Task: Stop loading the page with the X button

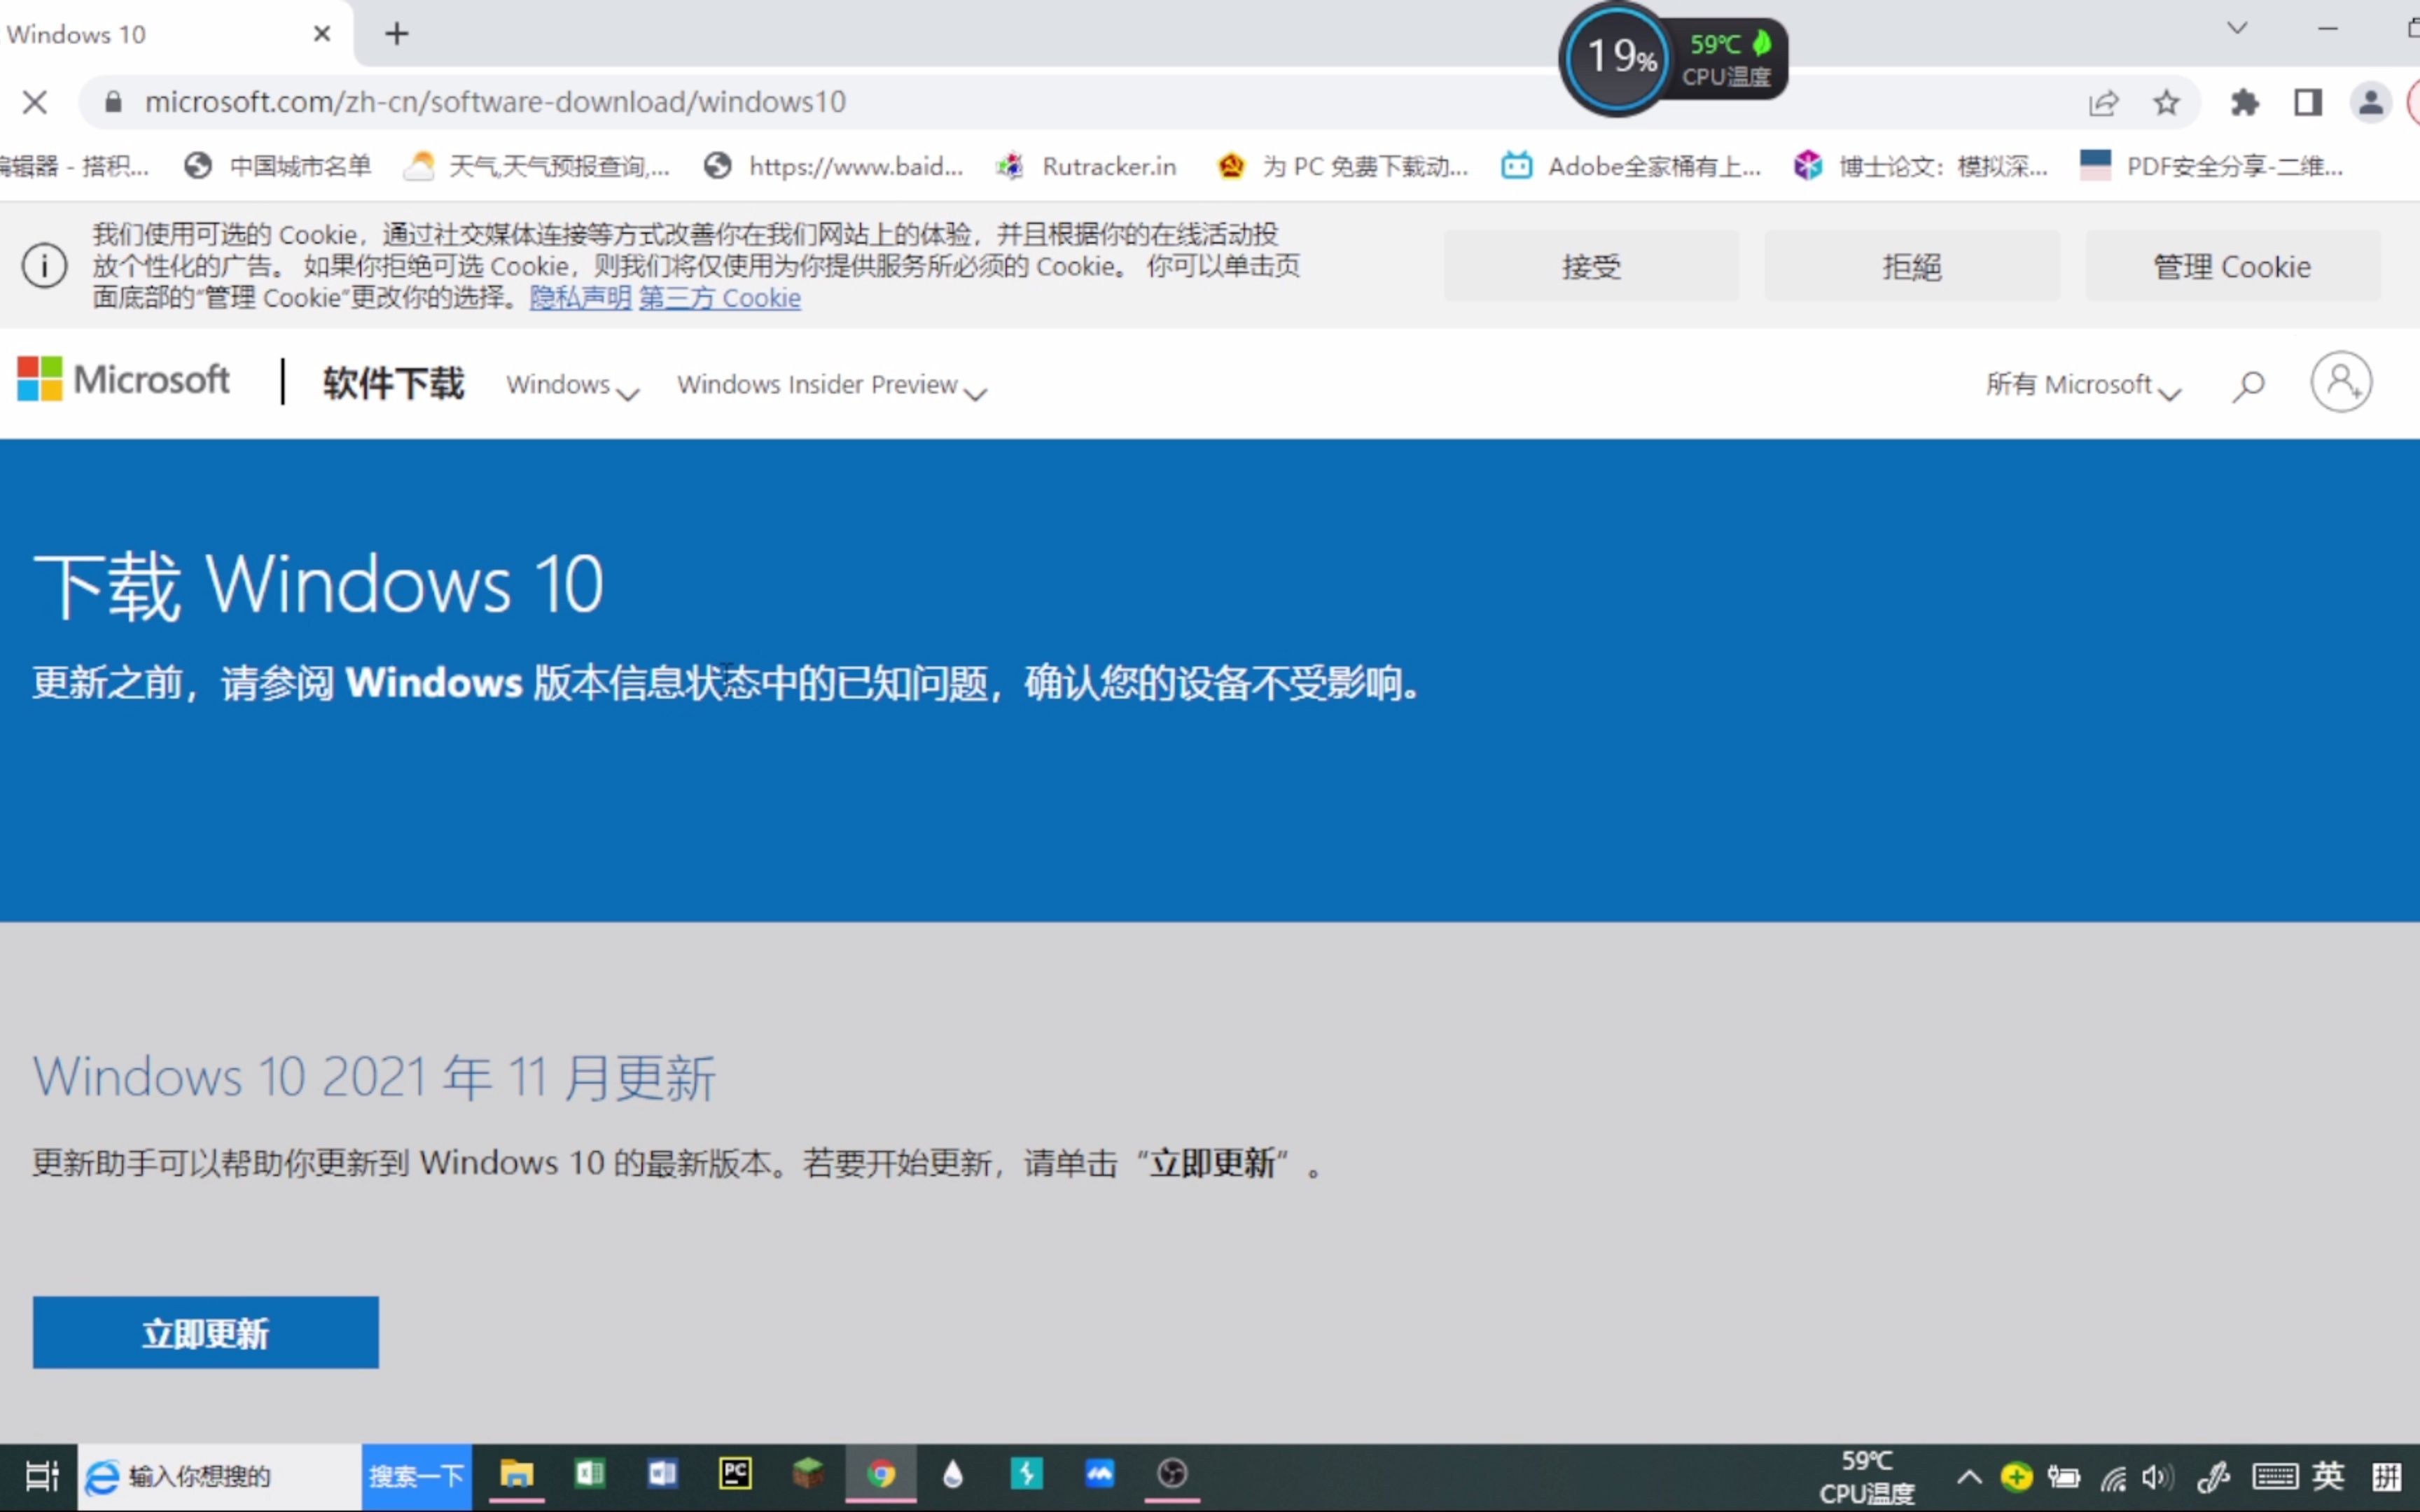Action: click(35, 102)
